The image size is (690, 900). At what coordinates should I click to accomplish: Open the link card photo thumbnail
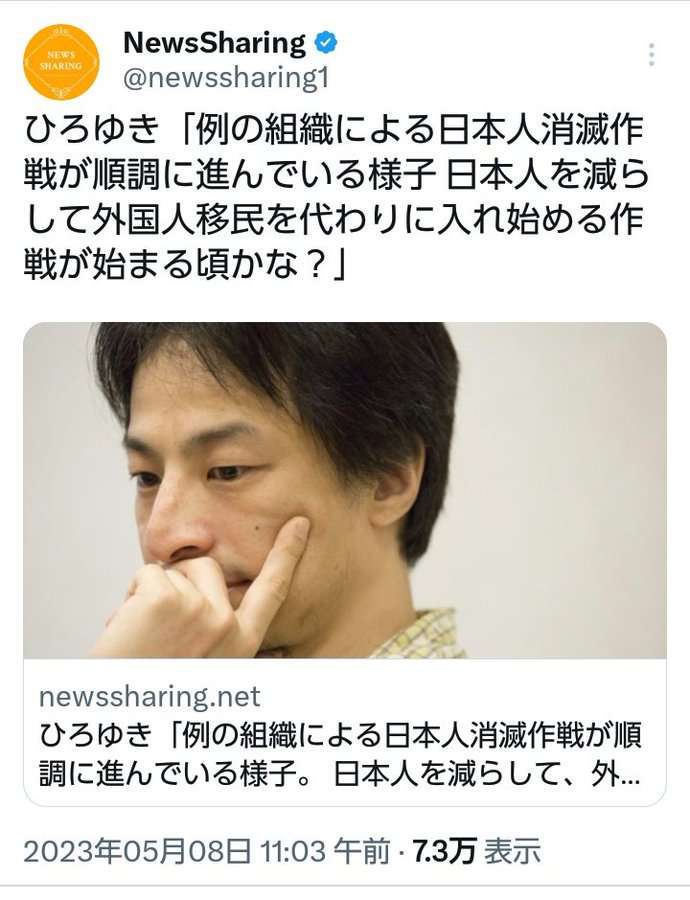(344, 490)
